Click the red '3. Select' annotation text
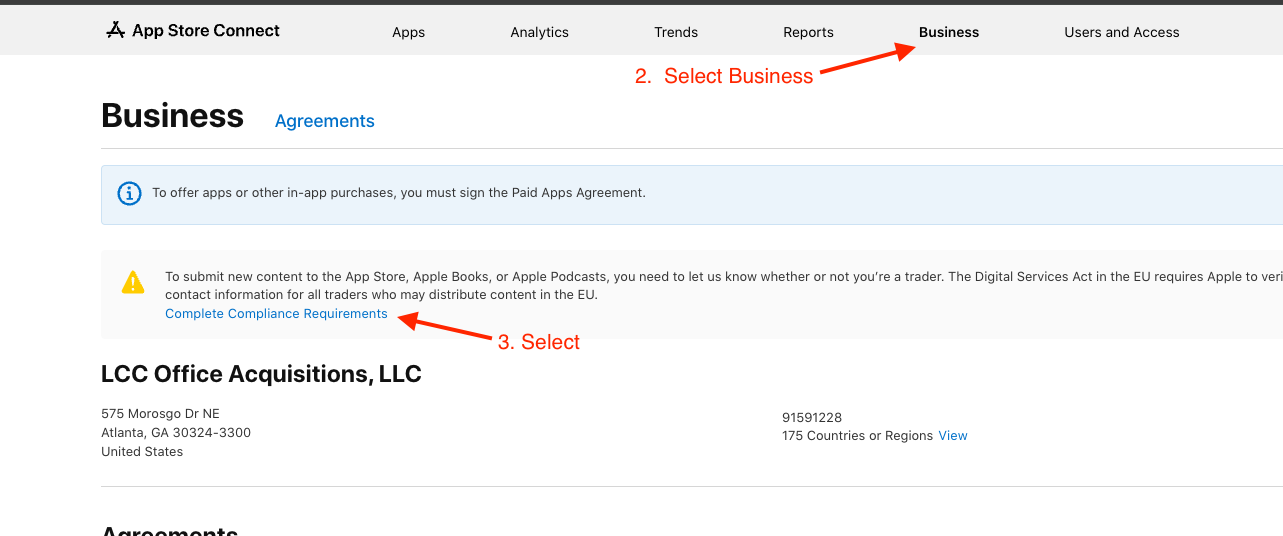The width and height of the screenshot is (1283, 536). pos(538,342)
